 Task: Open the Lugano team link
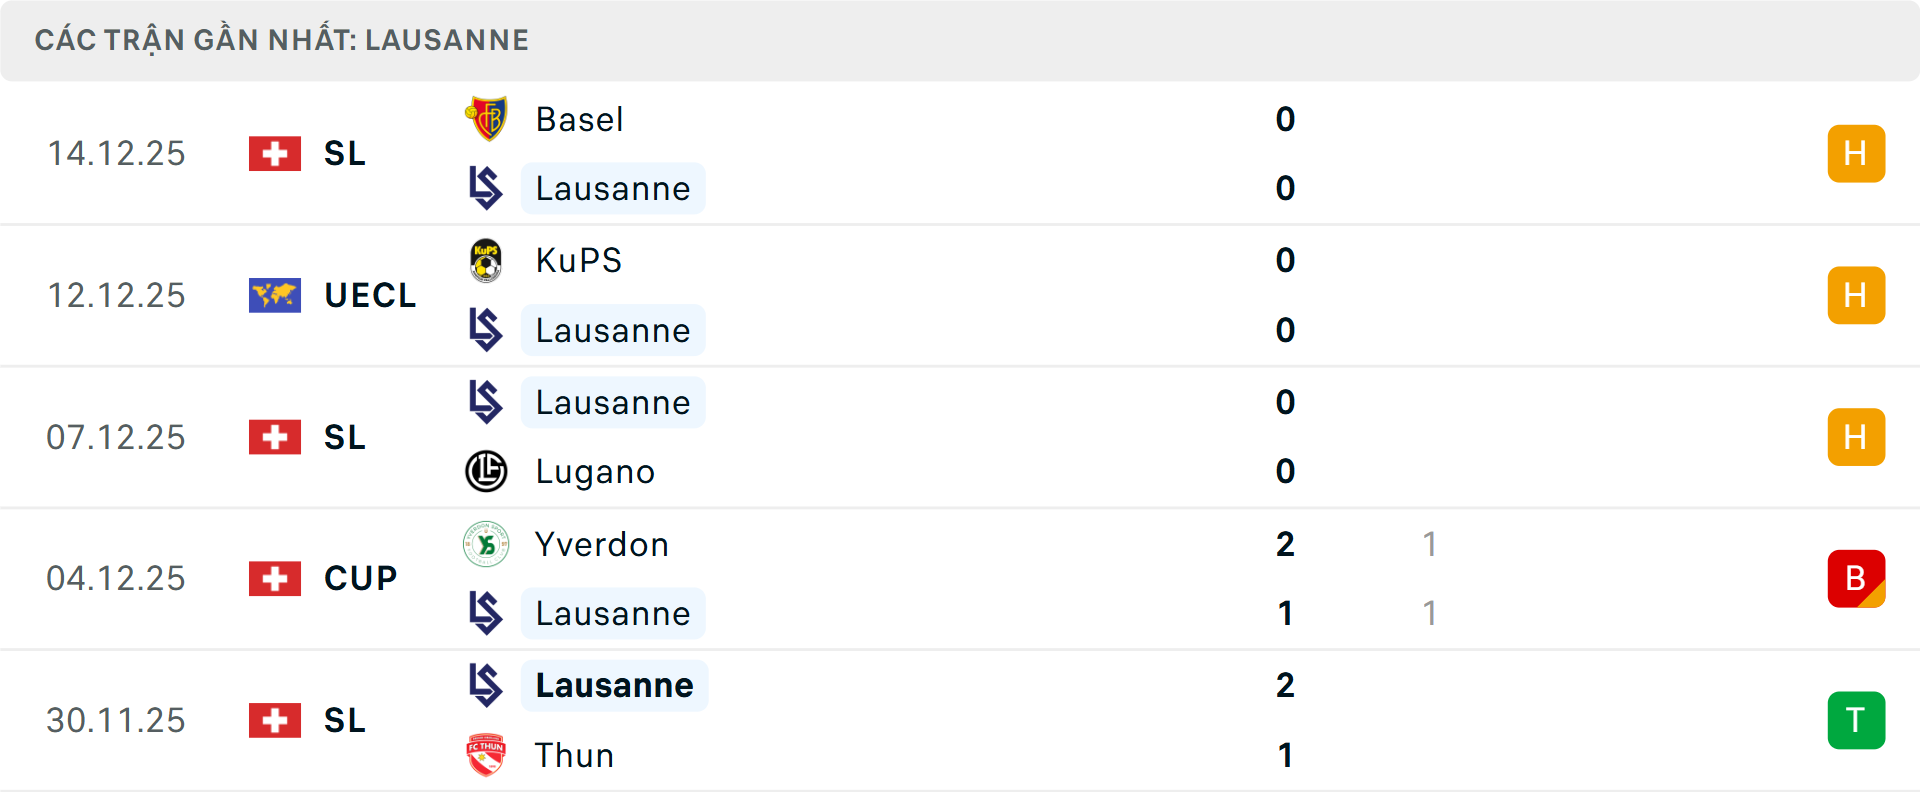(595, 471)
